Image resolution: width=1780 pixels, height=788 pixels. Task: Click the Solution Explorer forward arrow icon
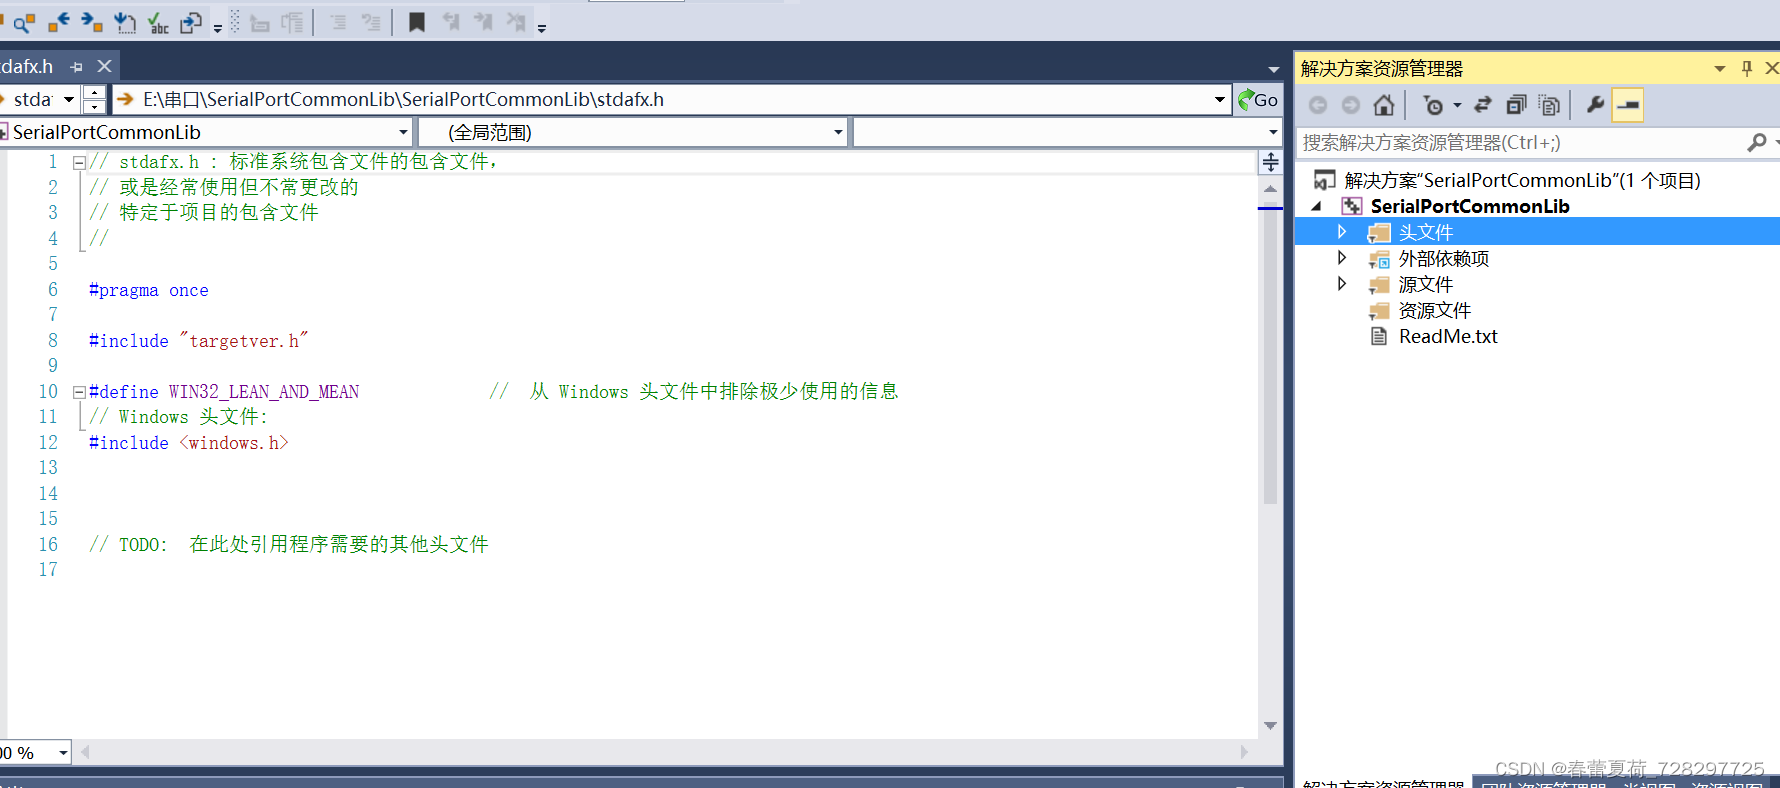pos(1351,105)
